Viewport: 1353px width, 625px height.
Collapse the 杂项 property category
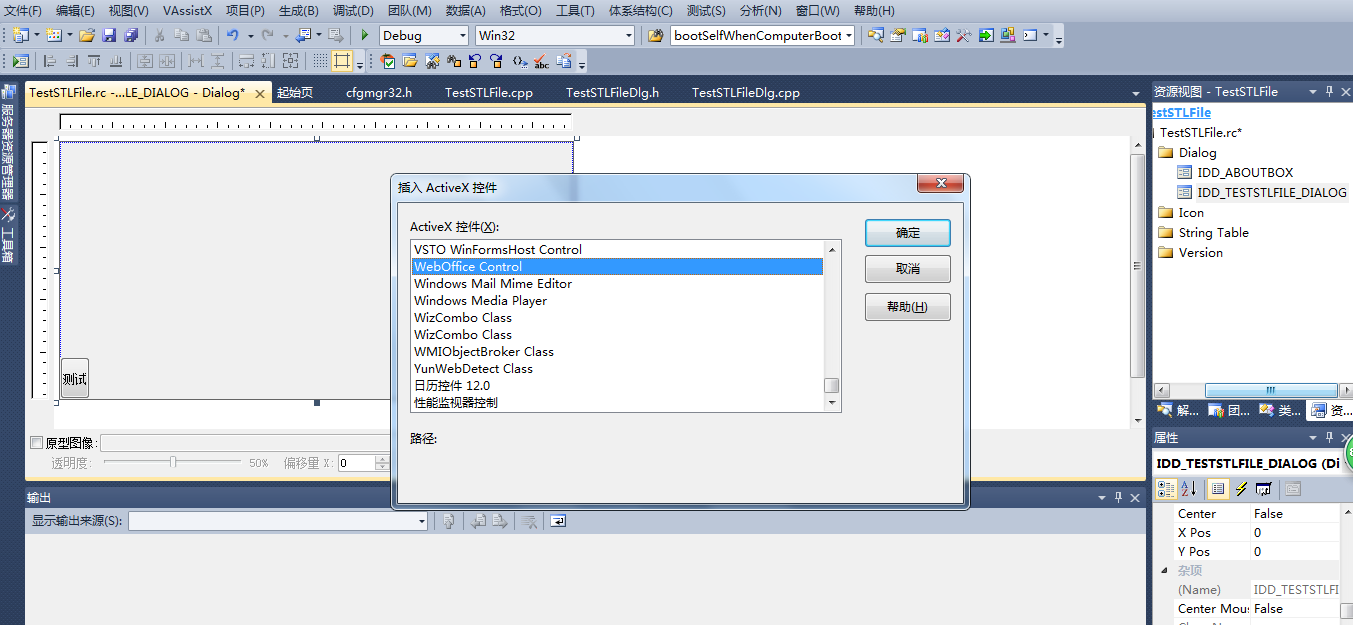point(1164,570)
